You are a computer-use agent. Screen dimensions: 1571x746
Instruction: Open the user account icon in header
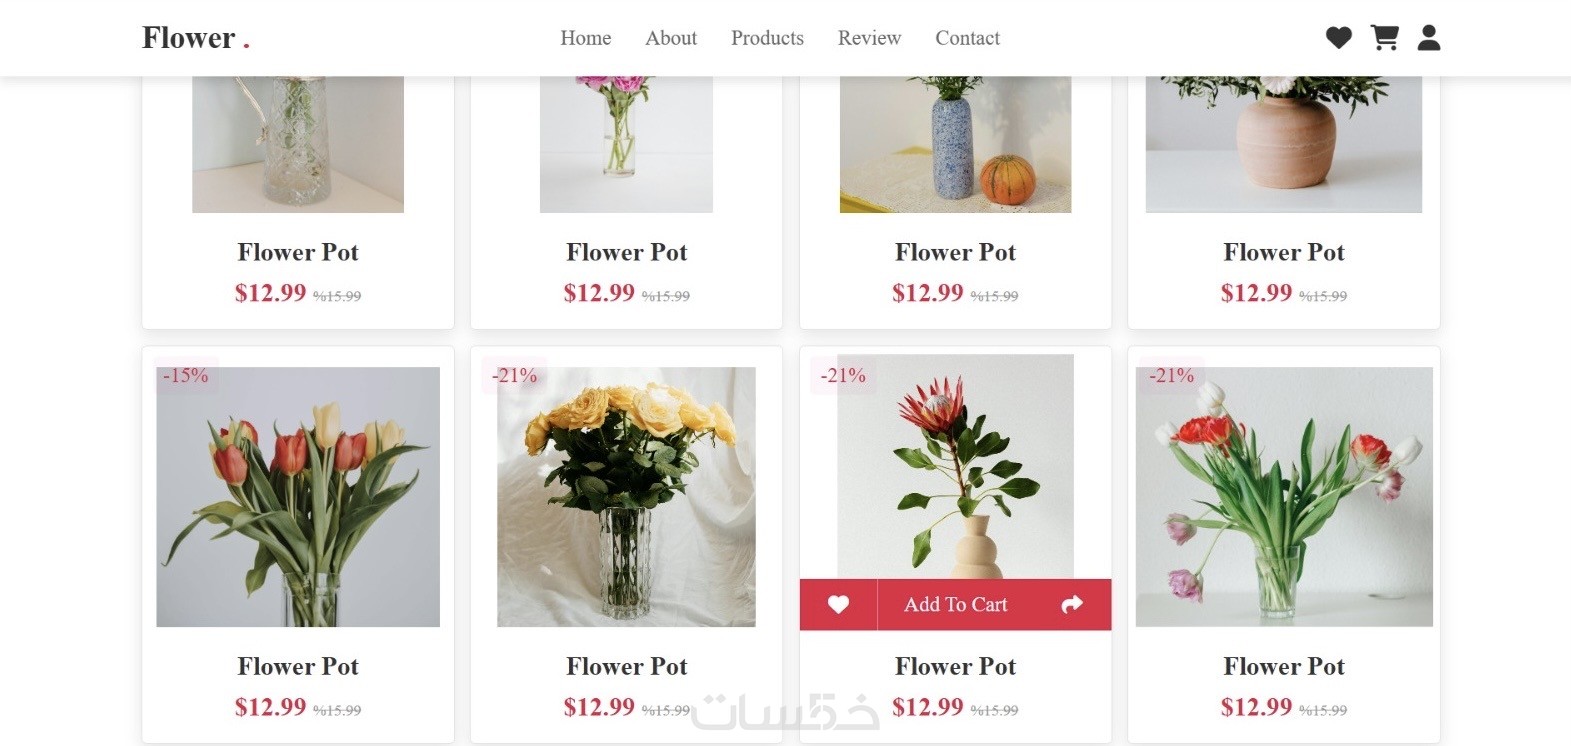(x=1429, y=38)
